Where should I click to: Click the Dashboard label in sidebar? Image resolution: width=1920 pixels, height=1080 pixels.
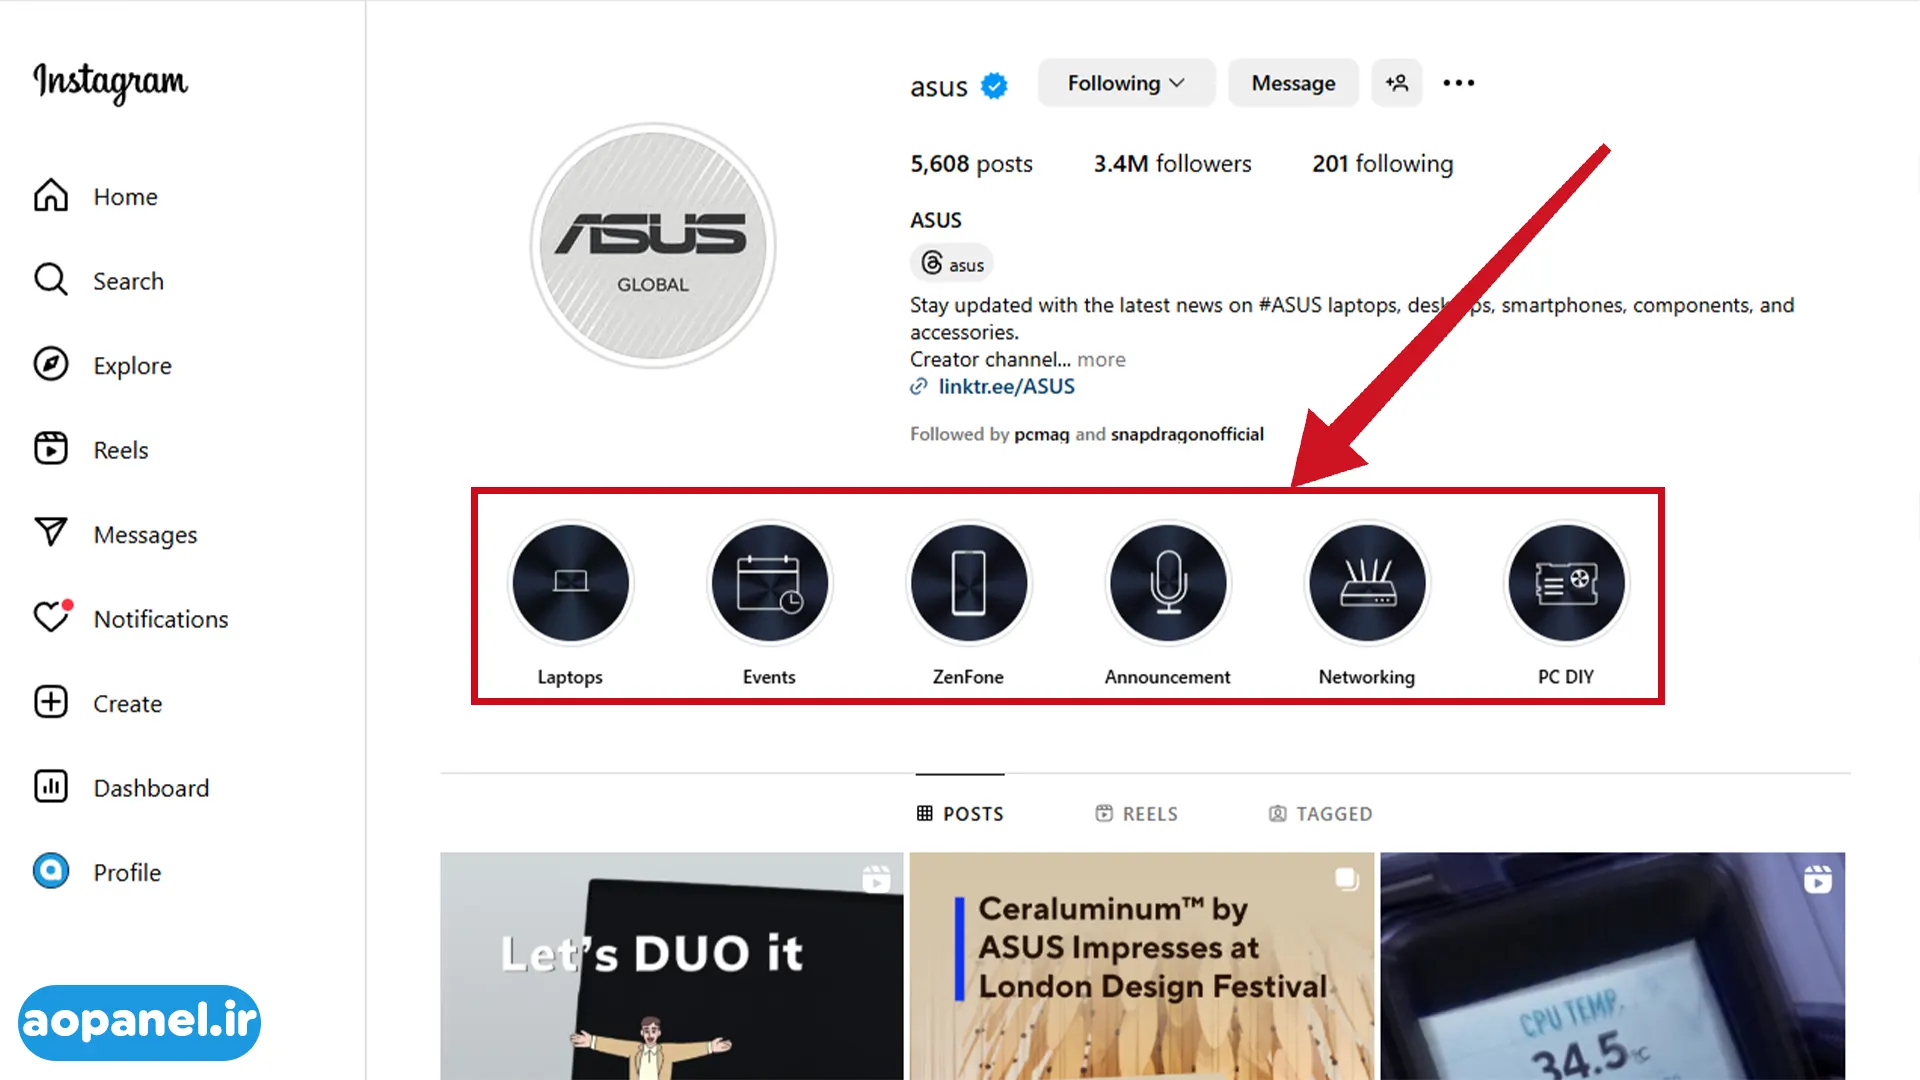(x=151, y=788)
